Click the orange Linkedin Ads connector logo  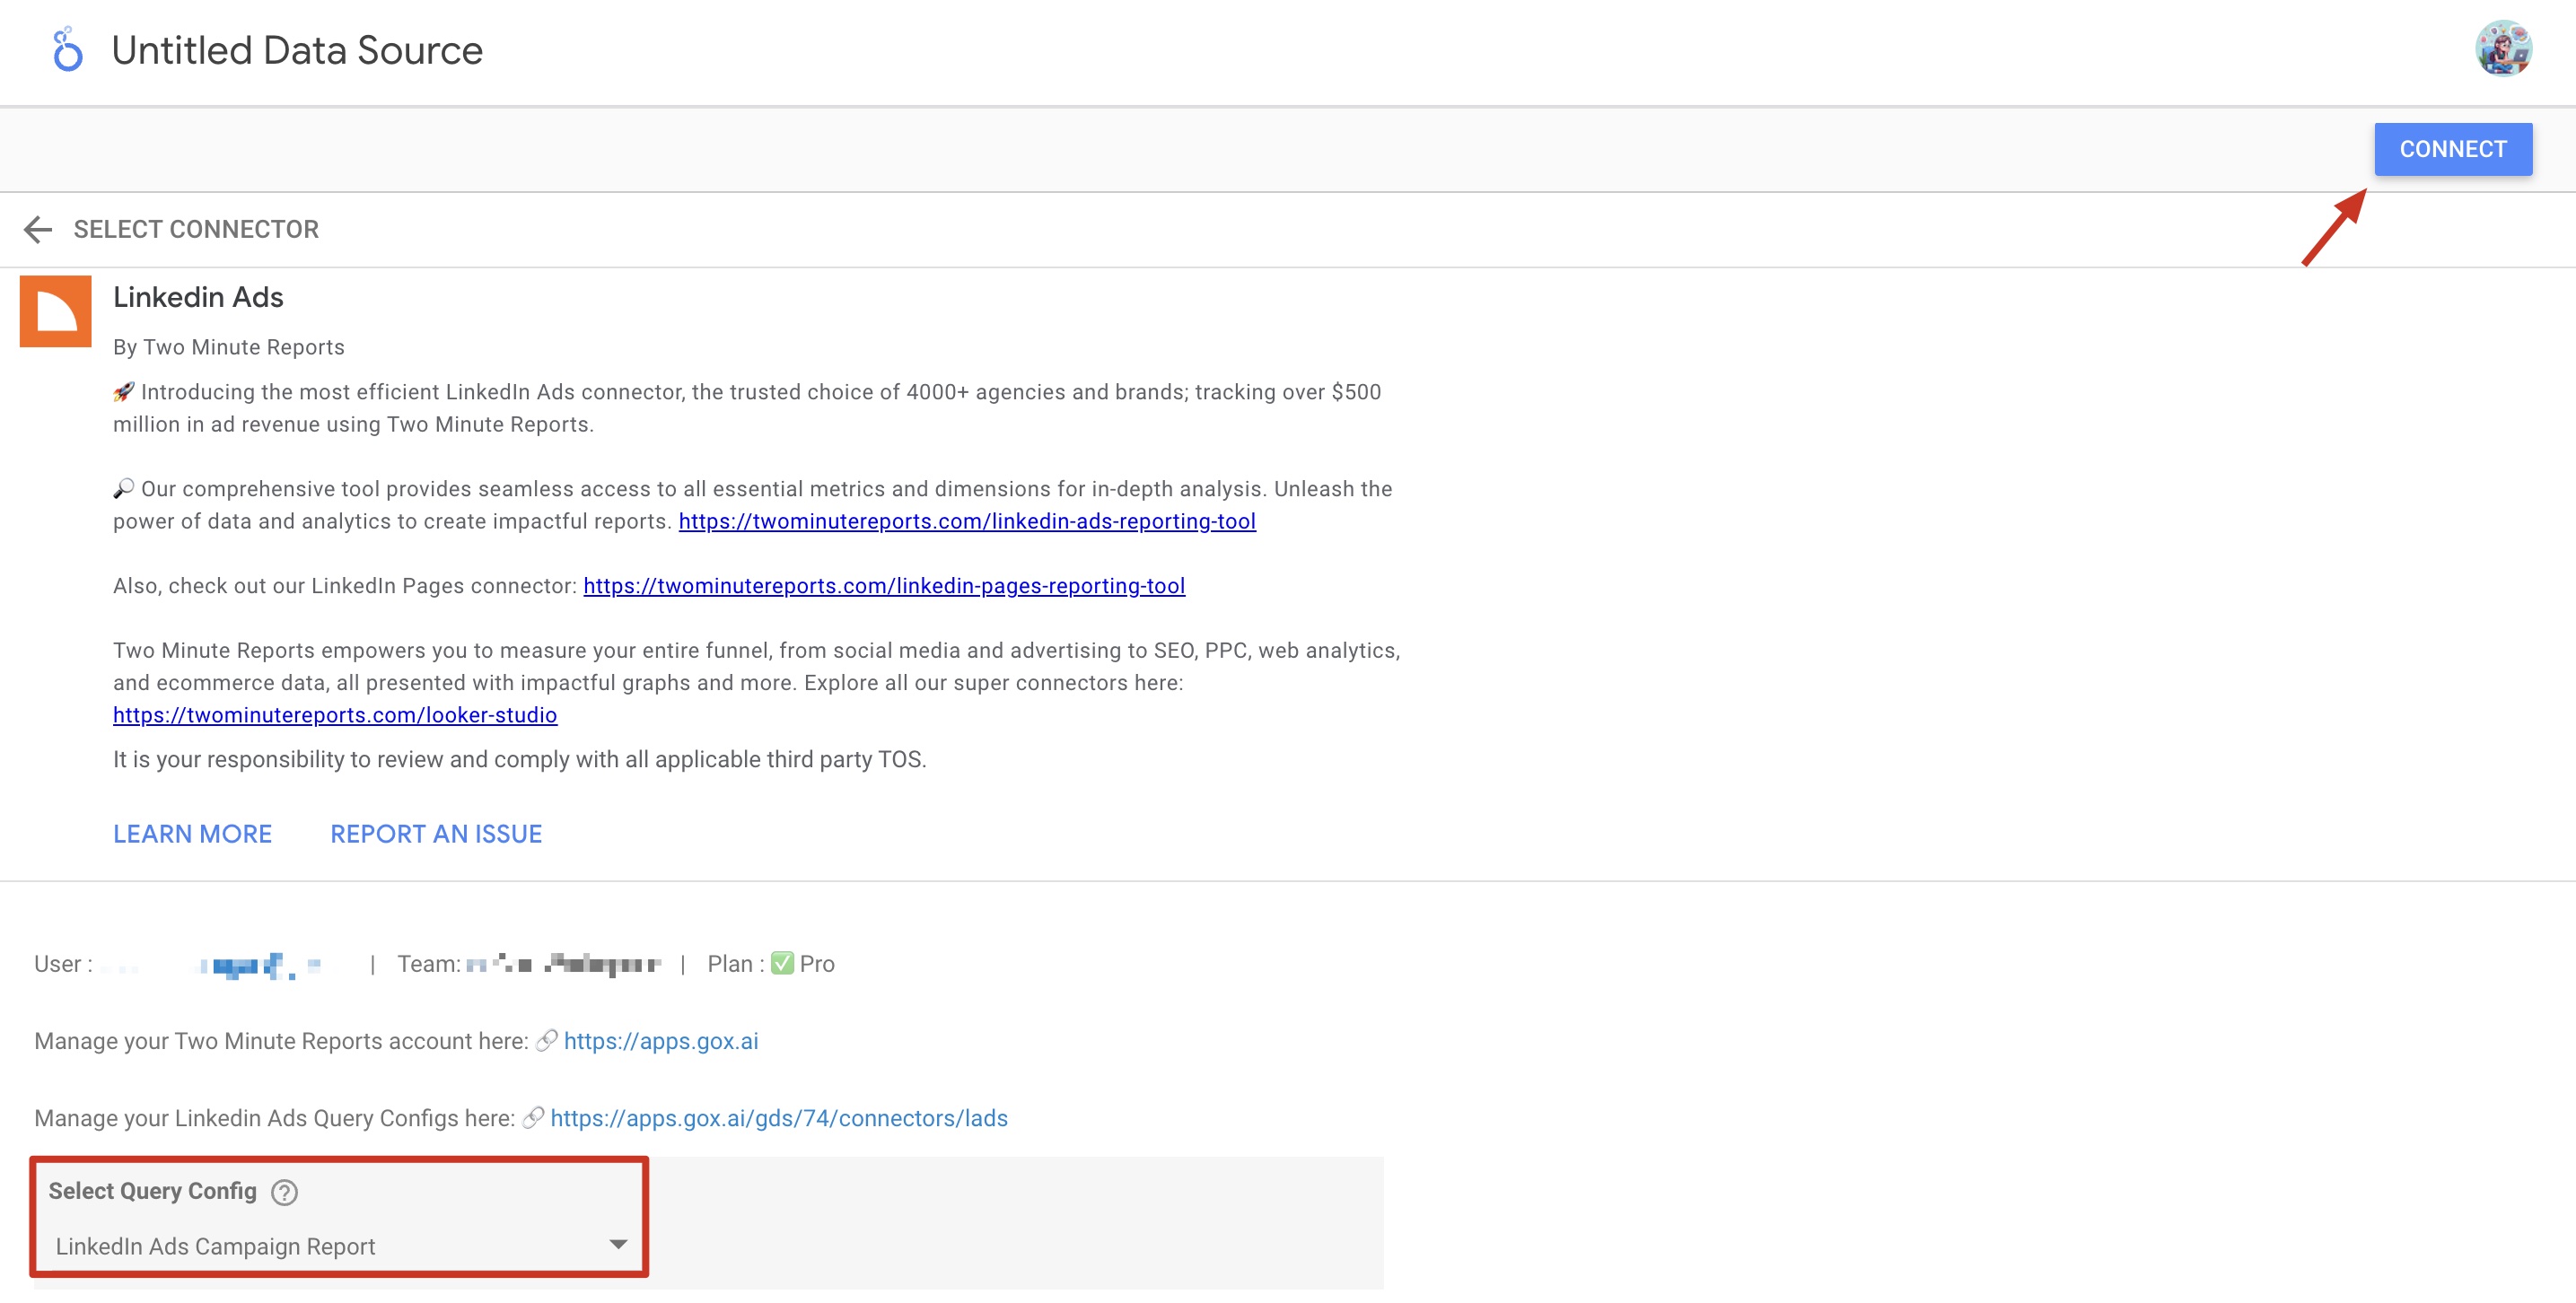[56, 311]
